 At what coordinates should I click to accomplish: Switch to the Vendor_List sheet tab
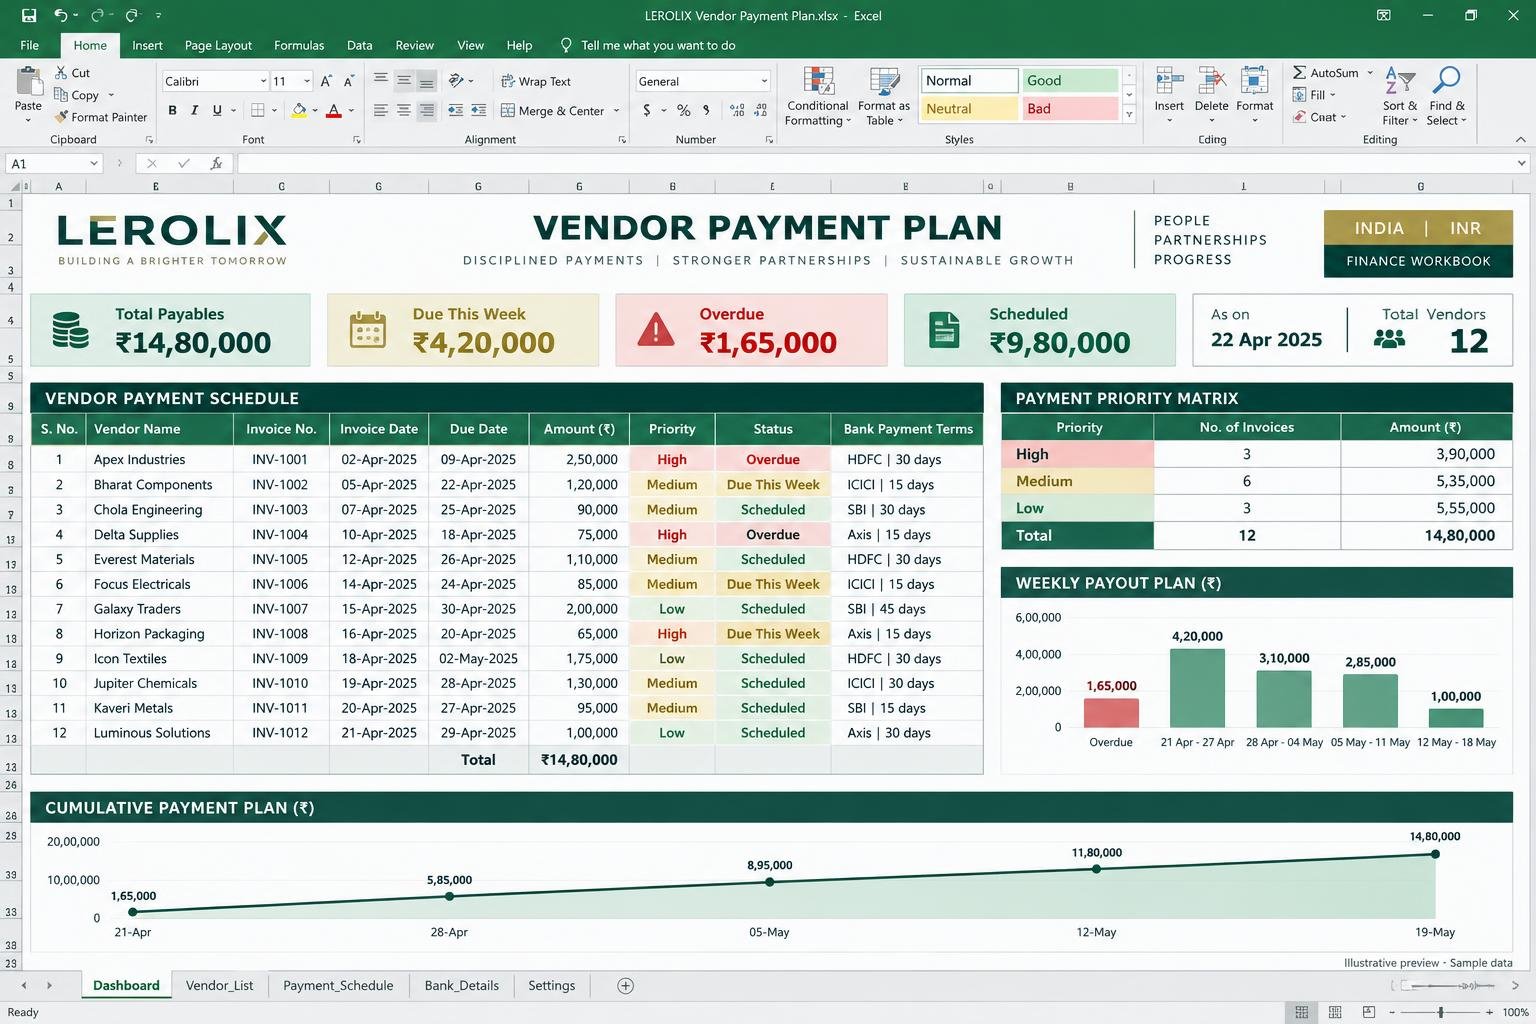pos(219,986)
